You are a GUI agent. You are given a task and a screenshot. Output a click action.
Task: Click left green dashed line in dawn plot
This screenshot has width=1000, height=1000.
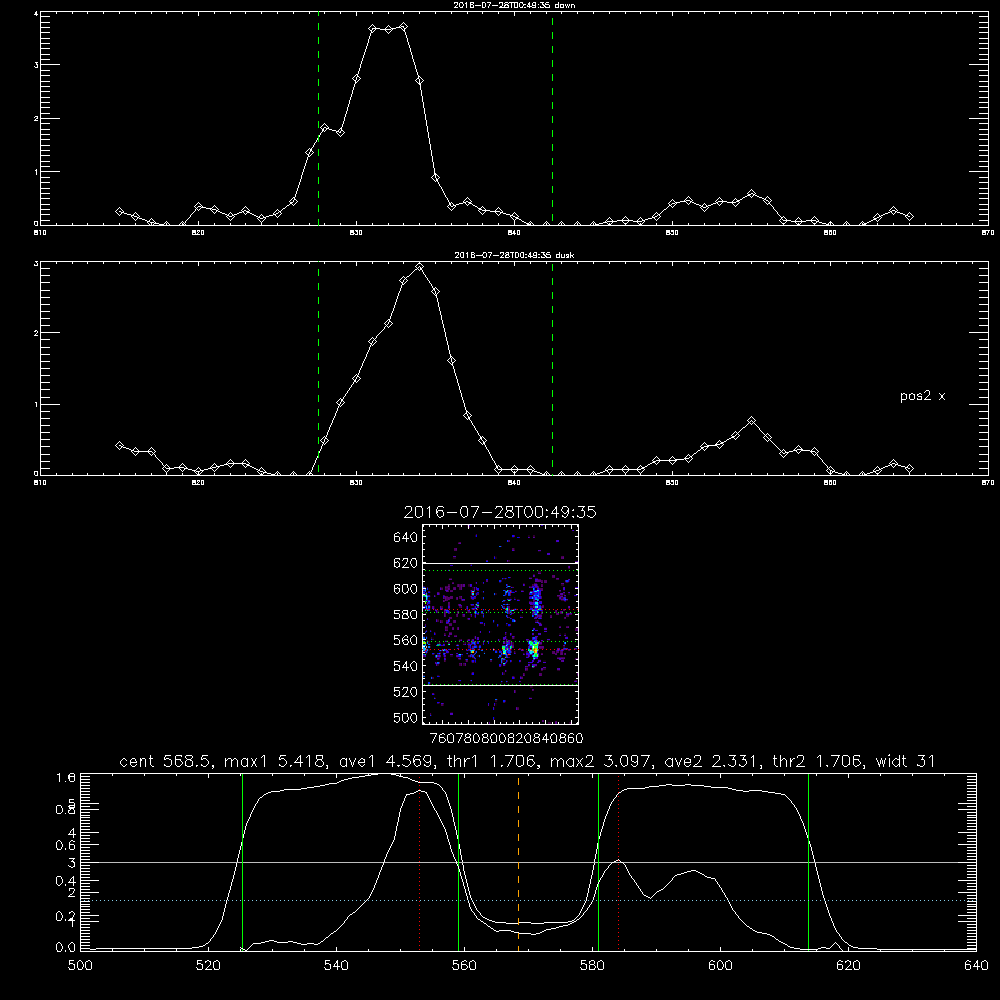pyautogui.click(x=318, y=118)
